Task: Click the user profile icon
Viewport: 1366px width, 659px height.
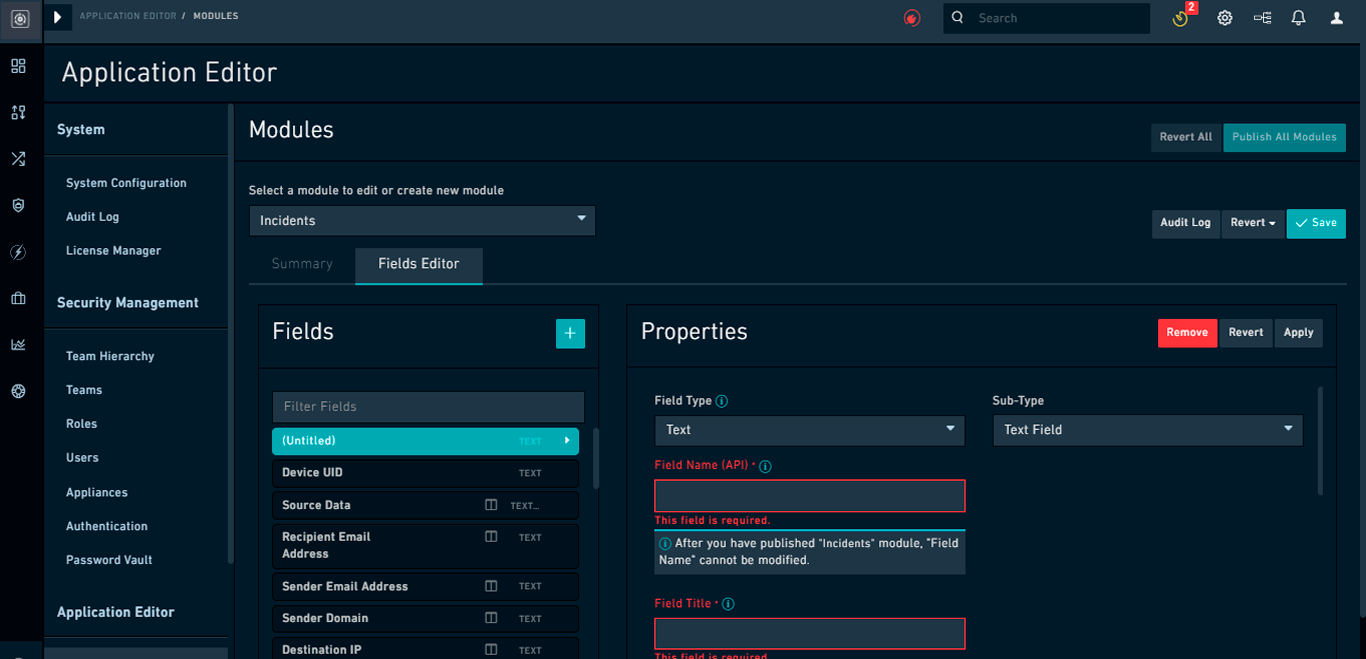Action: point(1336,17)
